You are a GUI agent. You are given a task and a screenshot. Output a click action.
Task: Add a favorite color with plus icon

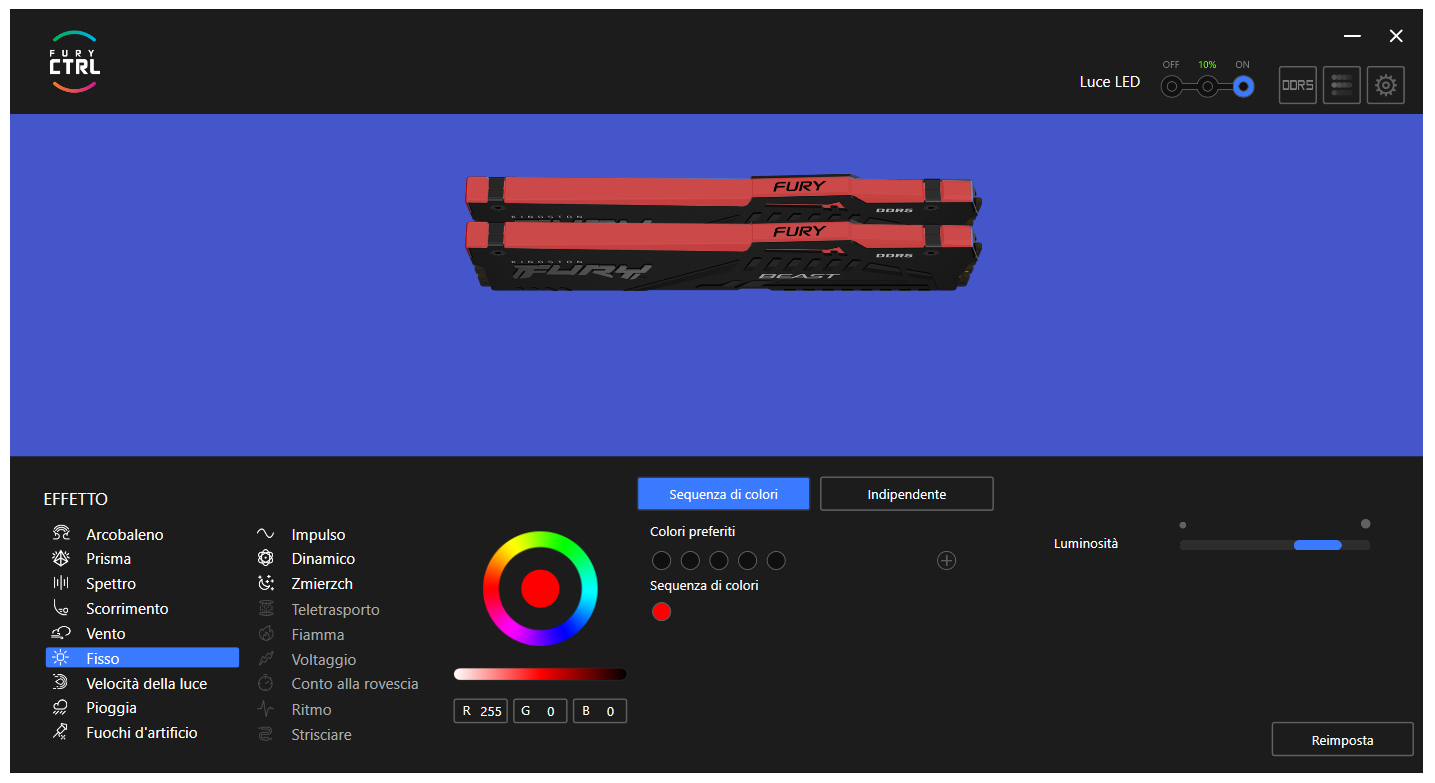(947, 560)
